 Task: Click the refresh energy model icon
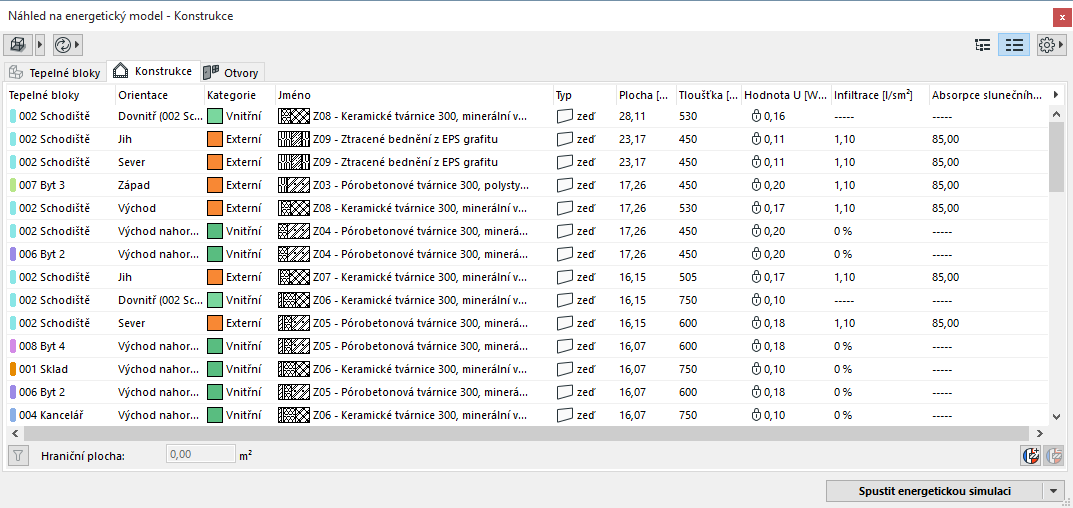[63, 45]
